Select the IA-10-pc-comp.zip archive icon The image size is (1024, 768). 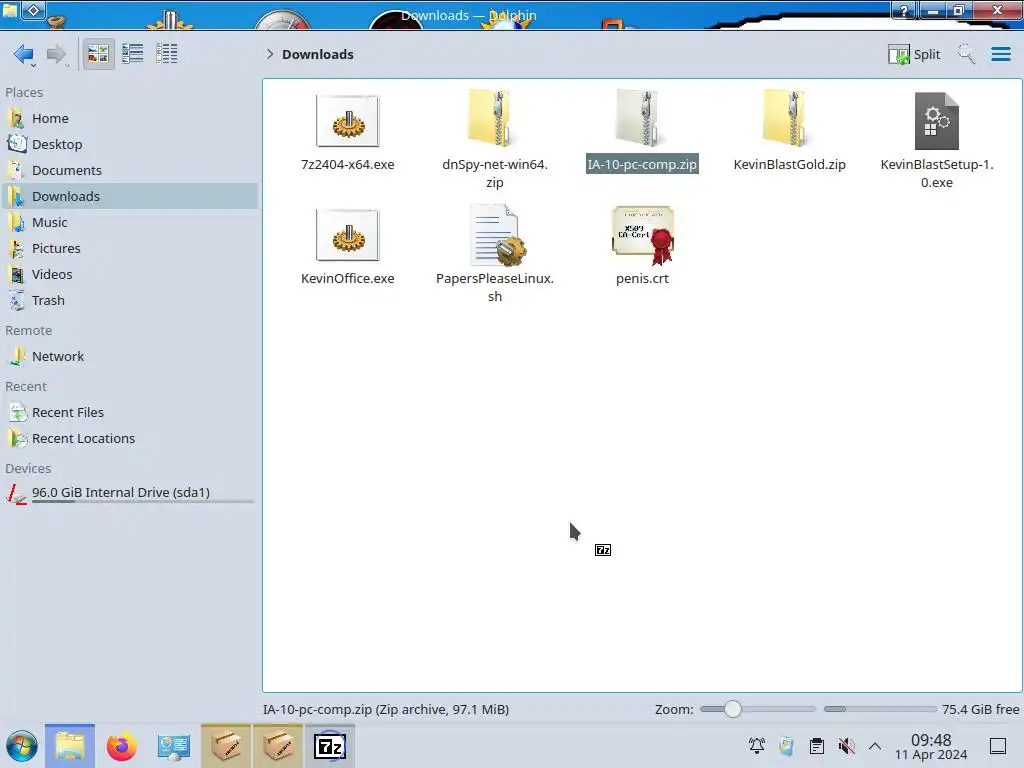click(642, 119)
